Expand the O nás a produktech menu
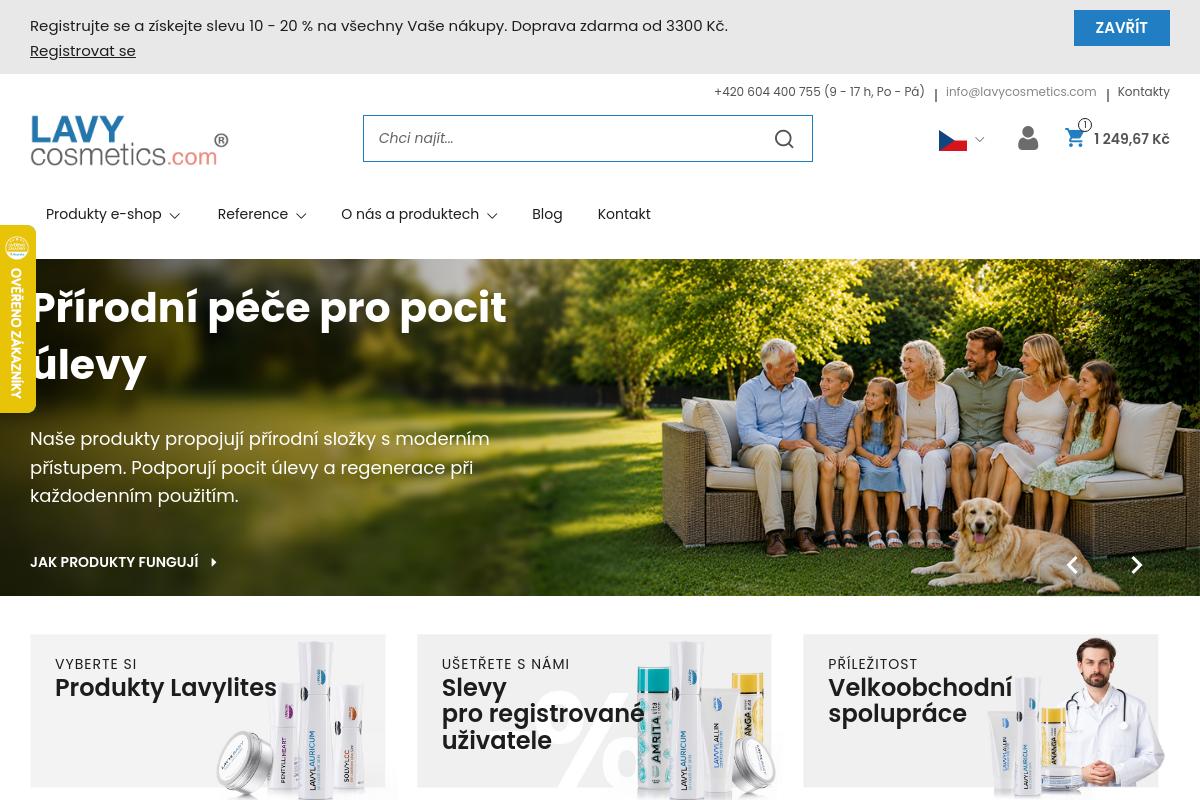This screenshot has width=1200, height=800. 419,214
